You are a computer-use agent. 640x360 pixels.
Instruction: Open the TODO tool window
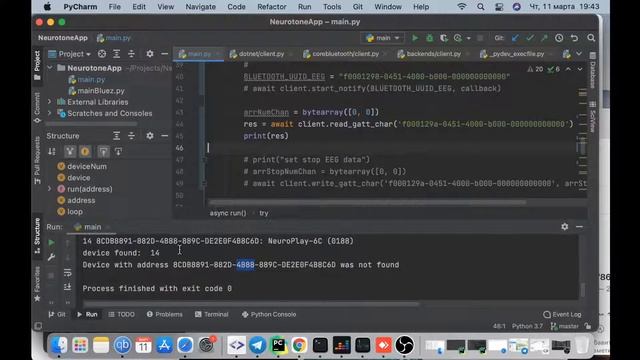(121, 314)
